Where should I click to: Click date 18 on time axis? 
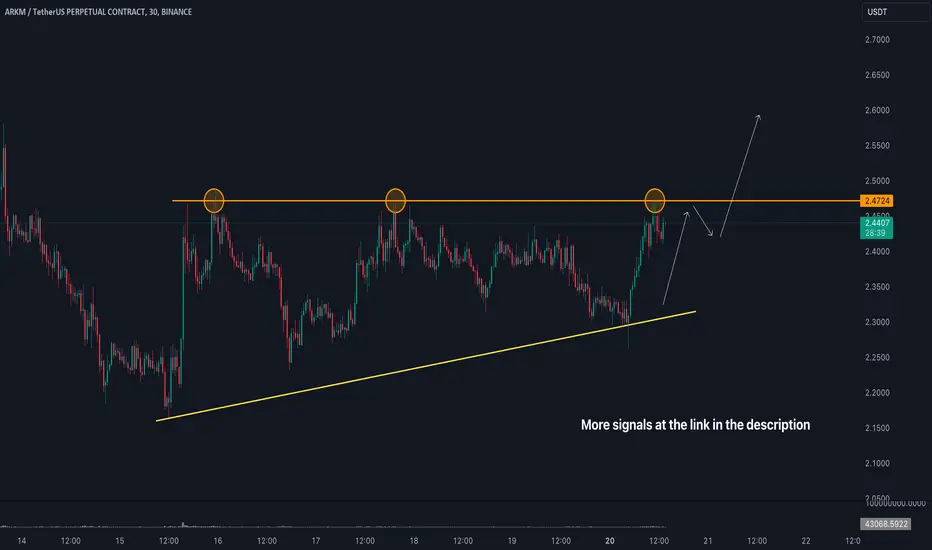tap(414, 540)
